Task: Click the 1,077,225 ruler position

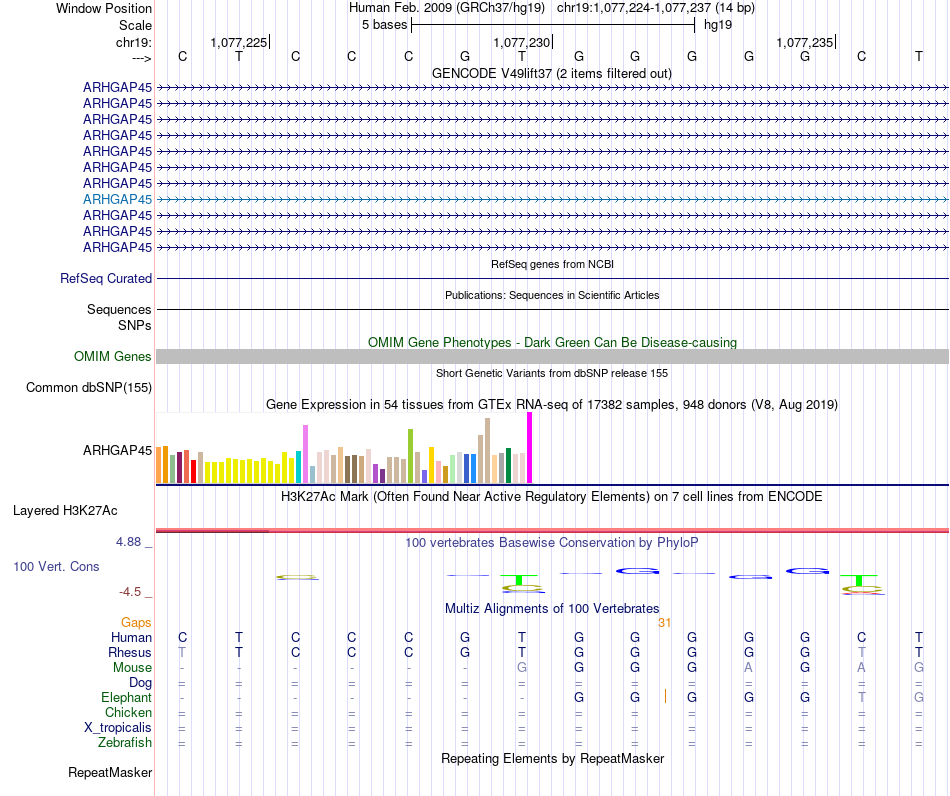Action: (239, 42)
